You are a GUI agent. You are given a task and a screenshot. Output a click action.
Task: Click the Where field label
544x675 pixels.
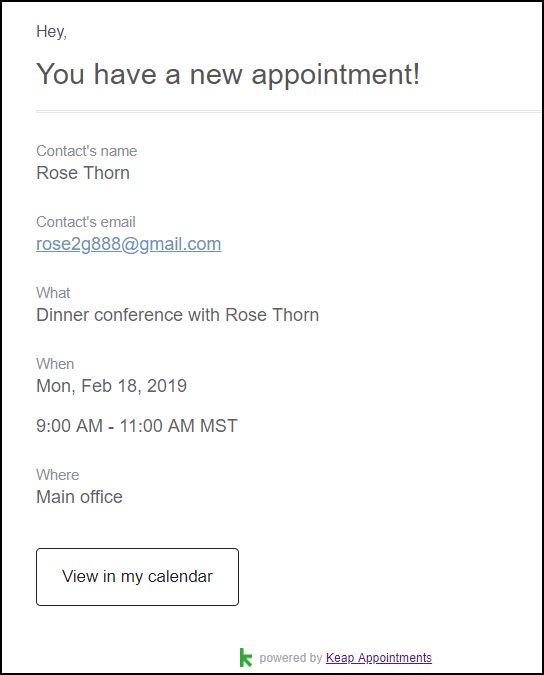click(58, 475)
